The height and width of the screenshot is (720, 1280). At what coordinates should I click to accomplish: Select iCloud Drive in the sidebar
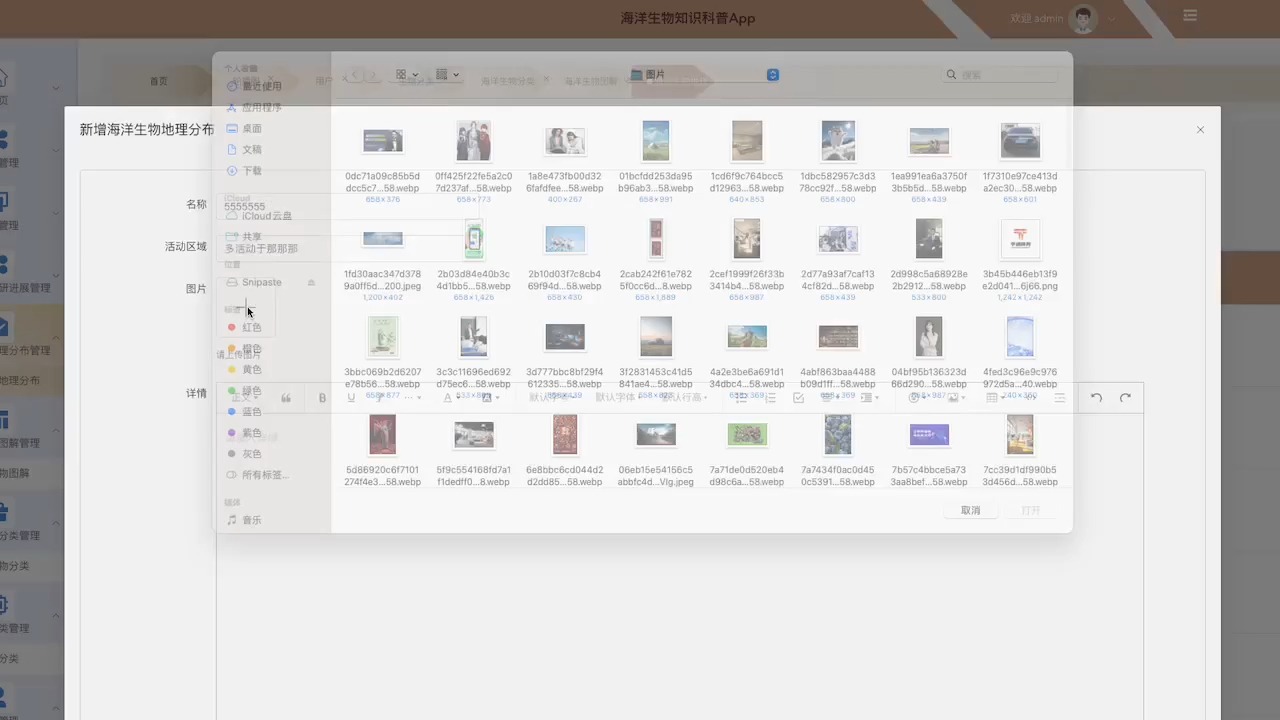point(266,216)
